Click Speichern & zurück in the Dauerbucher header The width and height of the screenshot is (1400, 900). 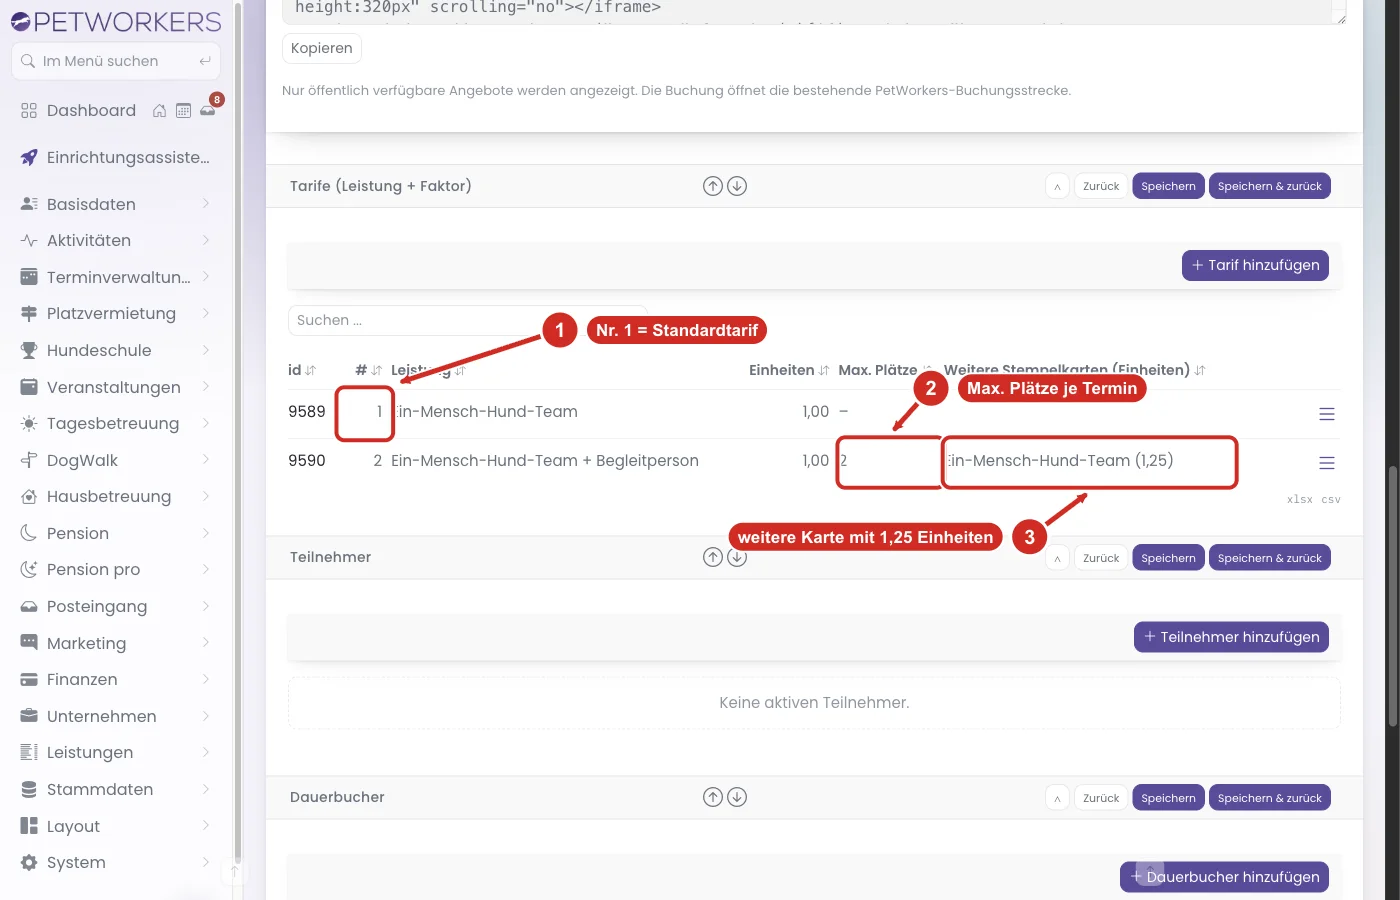pyautogui.click(x=1270, y=798)
